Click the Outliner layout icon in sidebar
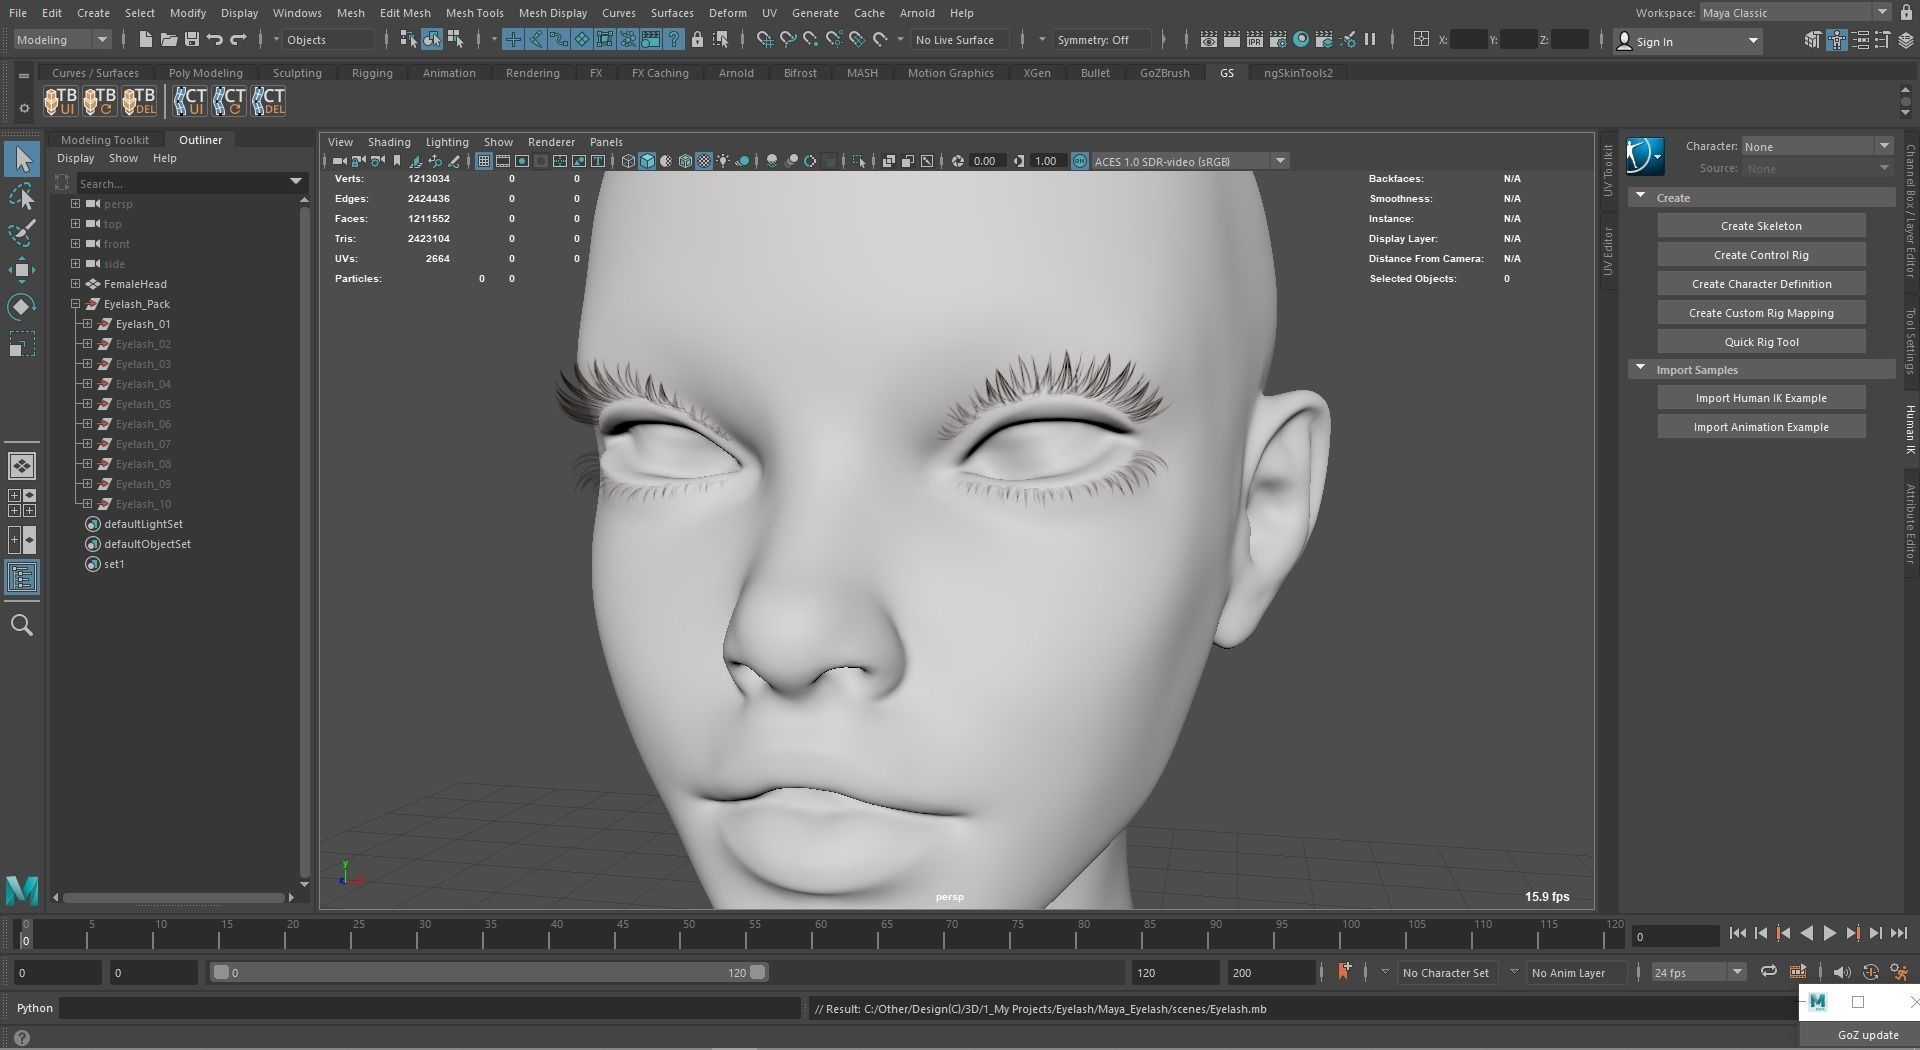The width and height of the screenshot is (1920, 1050). click(x=22, y=578)
